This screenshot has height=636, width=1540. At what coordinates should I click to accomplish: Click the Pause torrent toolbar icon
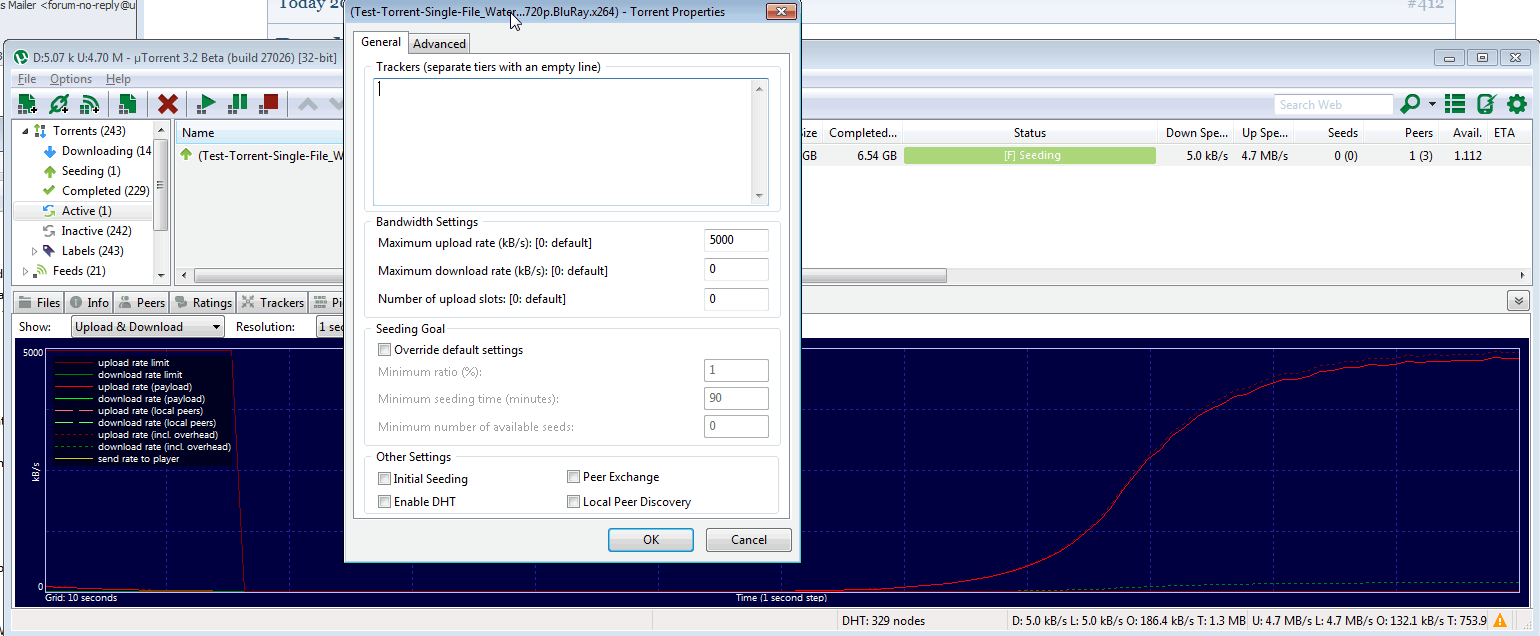click(x=238, y=103)
